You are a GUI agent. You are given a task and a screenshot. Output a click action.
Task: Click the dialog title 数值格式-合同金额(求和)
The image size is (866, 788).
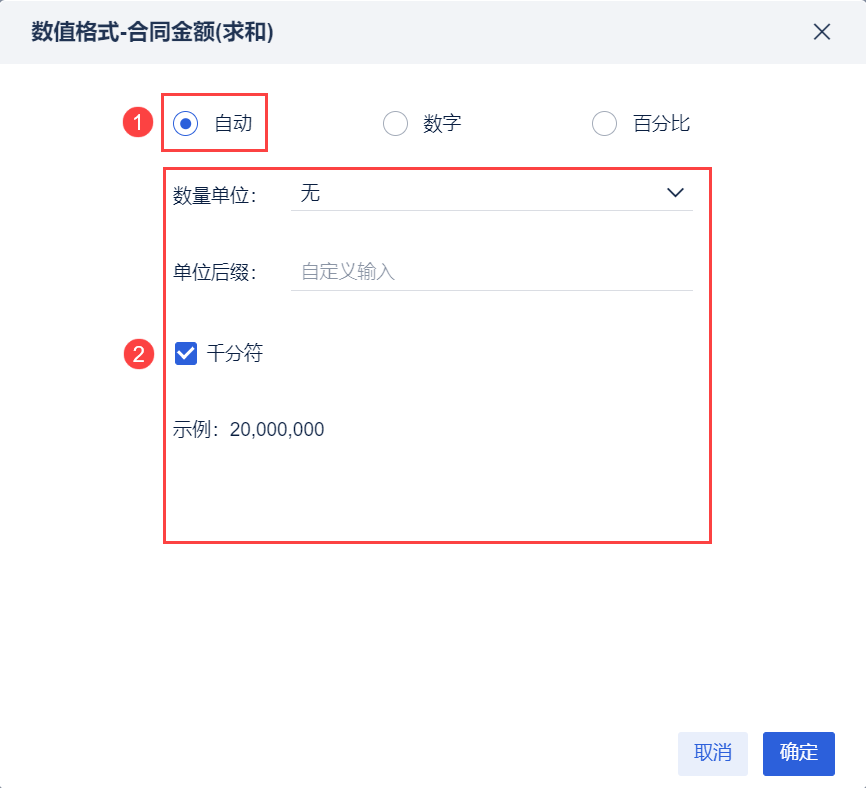point(153,33)
